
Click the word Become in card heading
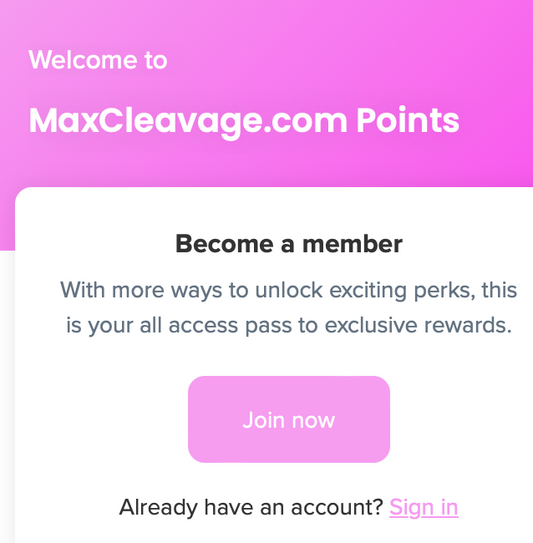pos(224,244)
